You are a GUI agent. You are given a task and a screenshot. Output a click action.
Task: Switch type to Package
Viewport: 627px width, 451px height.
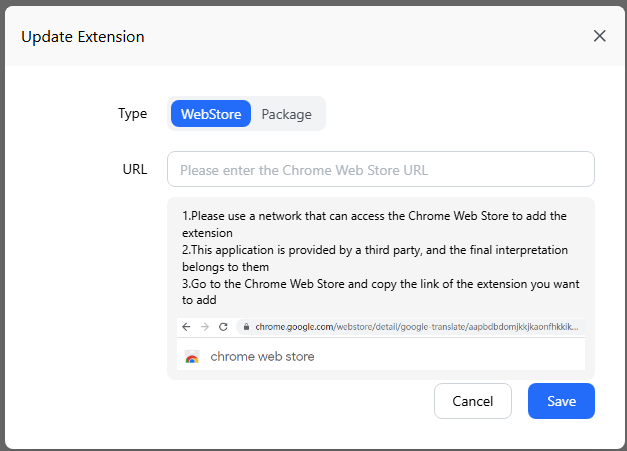click(286, 114)
